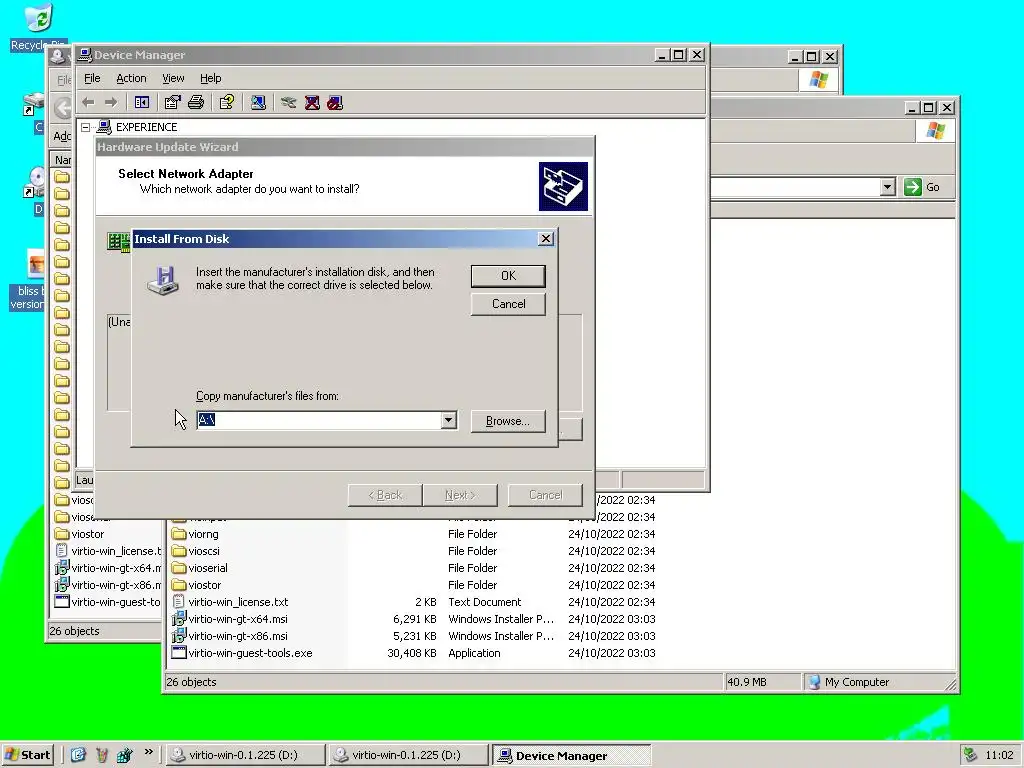Expand the quick launch overflow chevron
The image size is (1024, 768).
(149, 752)
